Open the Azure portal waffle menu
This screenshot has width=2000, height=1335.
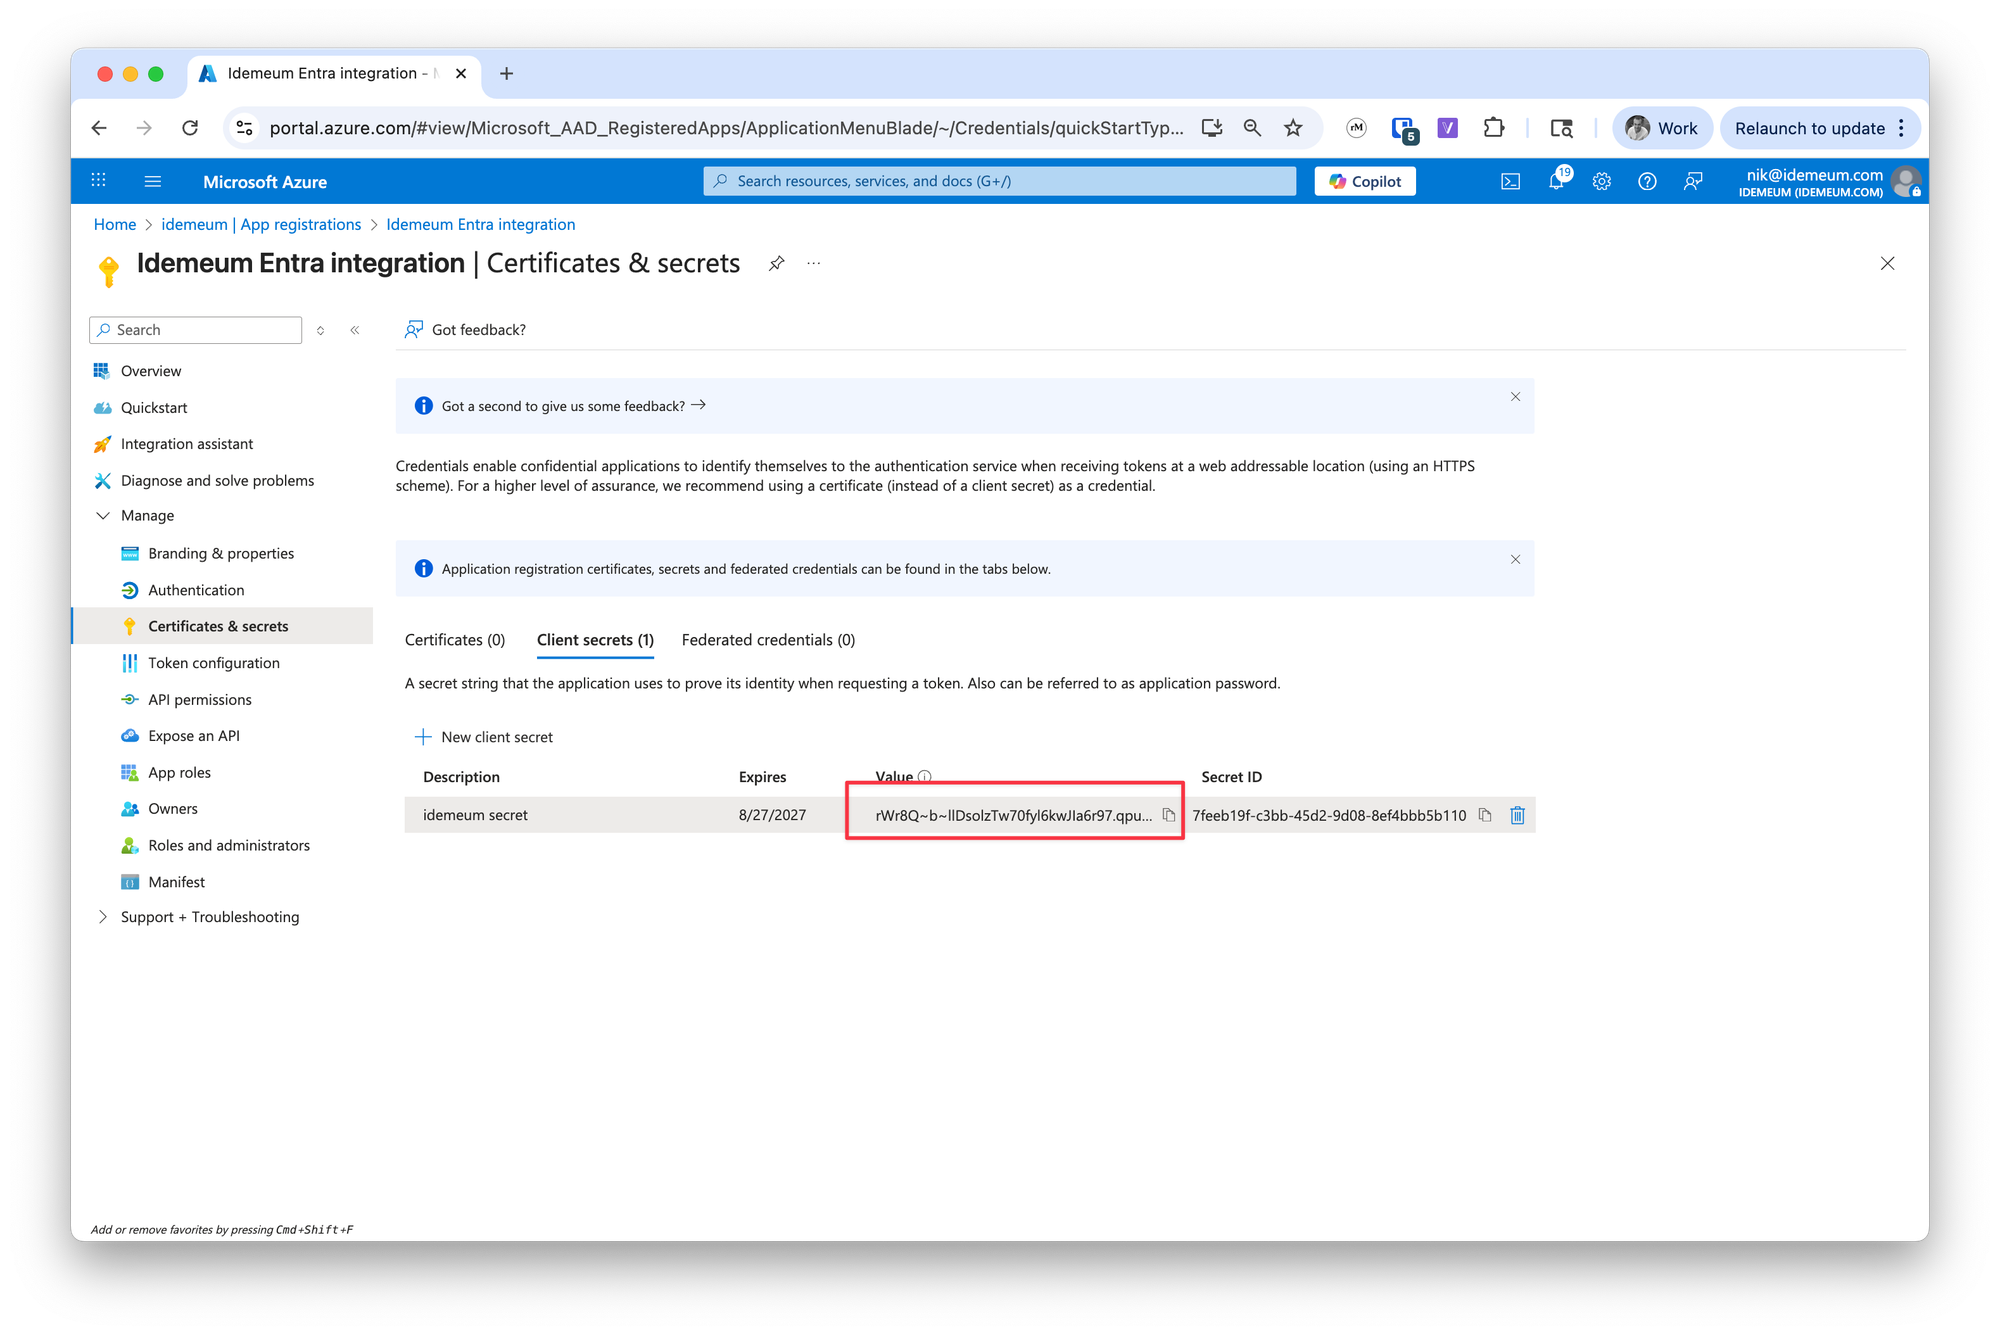point(98,181)
